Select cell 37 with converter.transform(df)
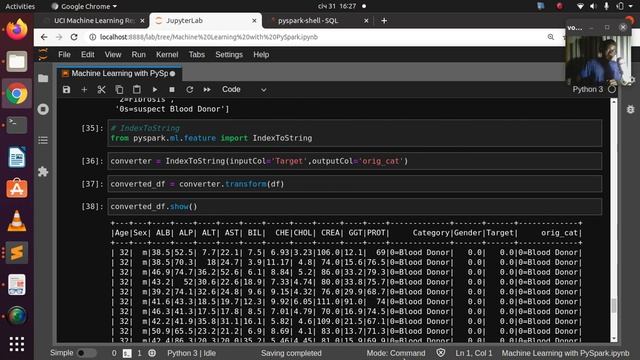Viewport: 640px width, 360px height. click(x=355, y=184)
